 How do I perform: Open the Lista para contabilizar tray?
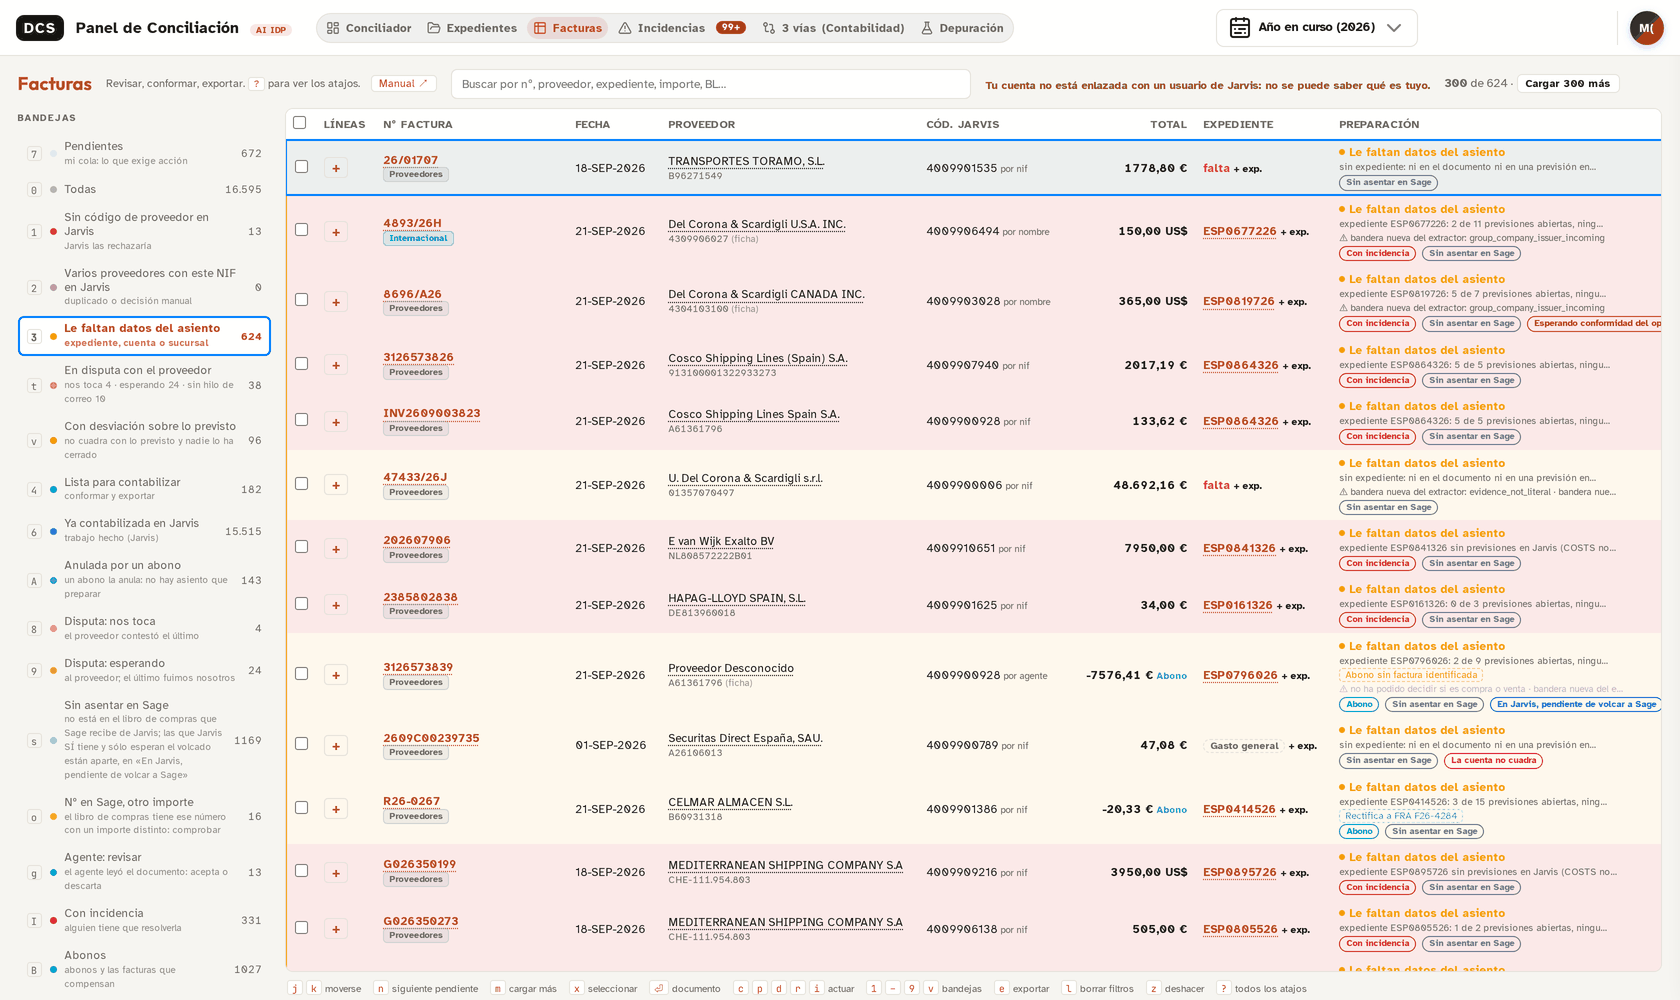coord(144,489)
